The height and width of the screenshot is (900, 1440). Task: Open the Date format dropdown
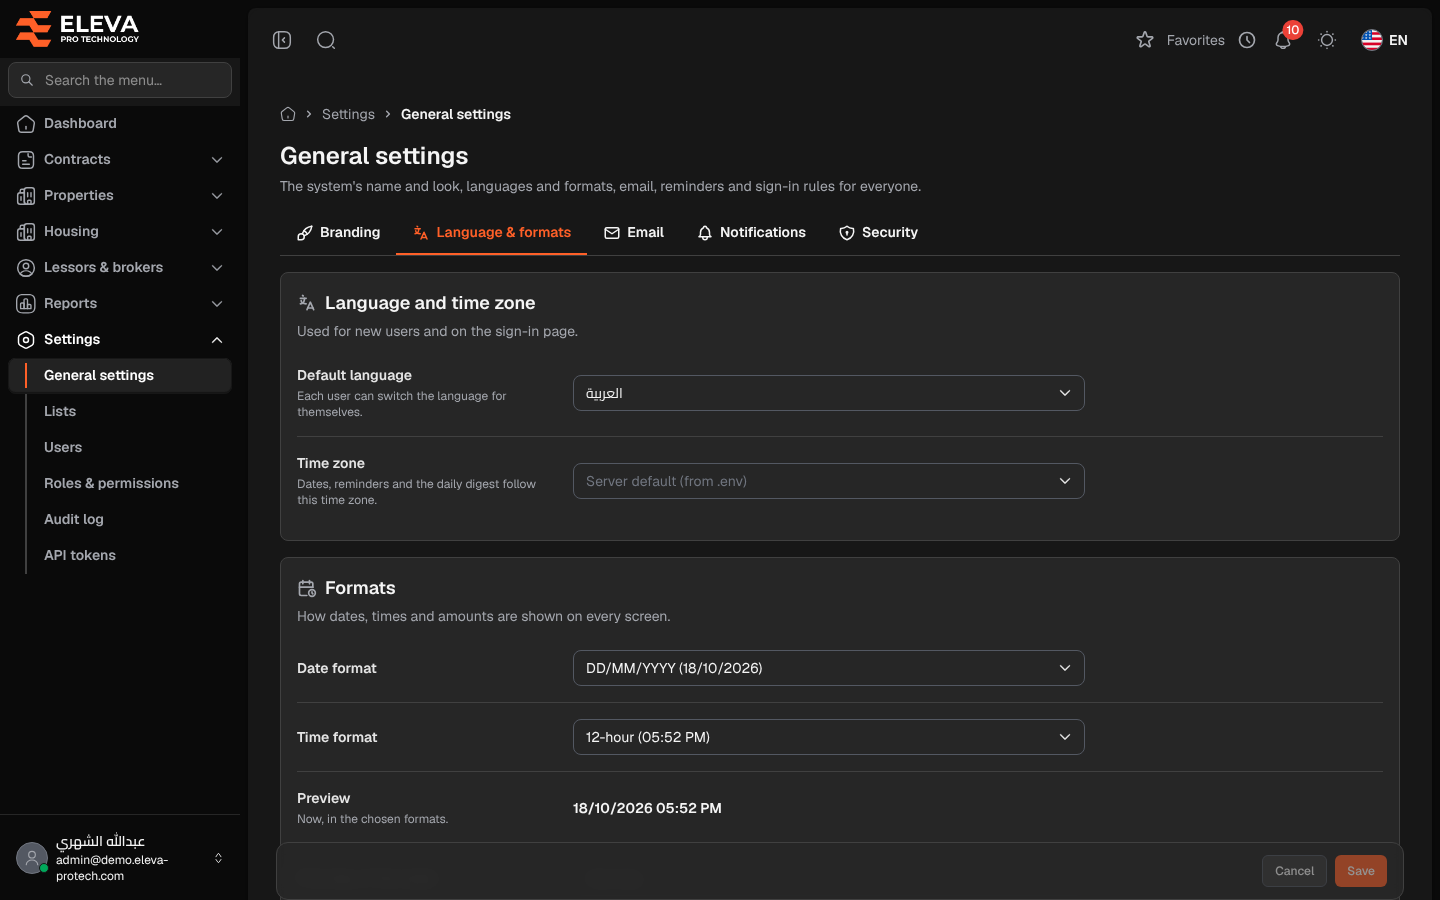pos(828,668)
